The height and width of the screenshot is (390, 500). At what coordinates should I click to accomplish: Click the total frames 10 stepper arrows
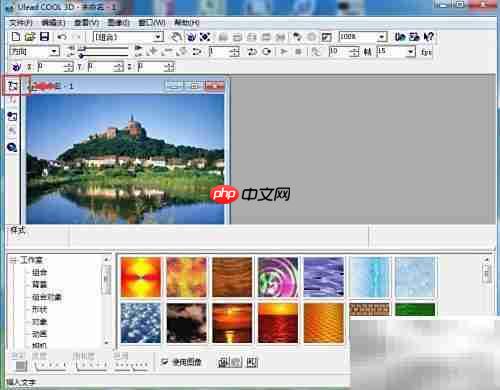pyautogui.click(x=355, y=52)
